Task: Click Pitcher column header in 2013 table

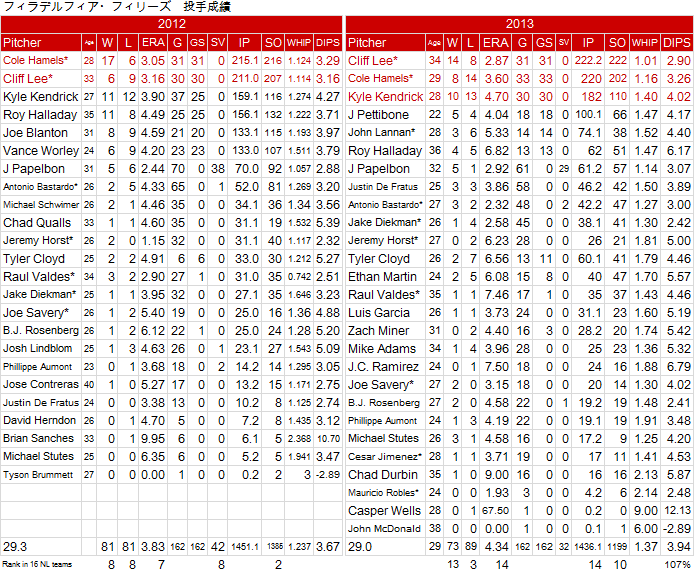Action: 386,42
